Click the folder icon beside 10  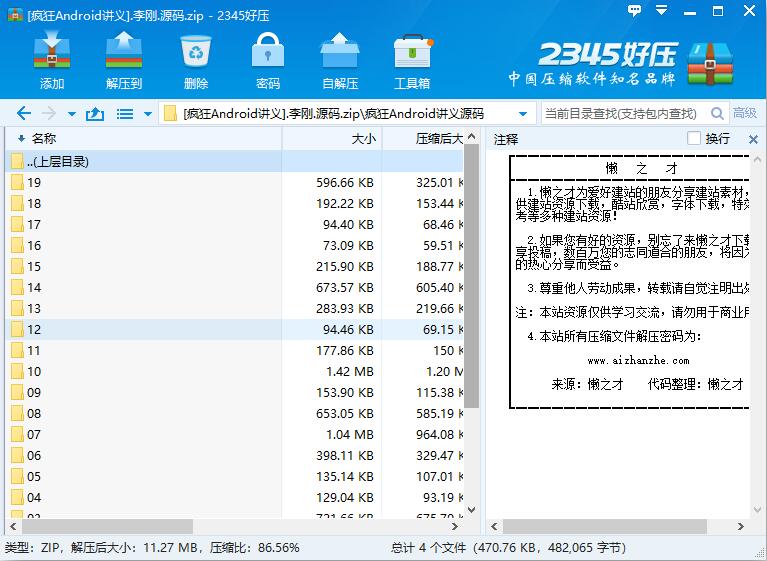tap(17, 372)
